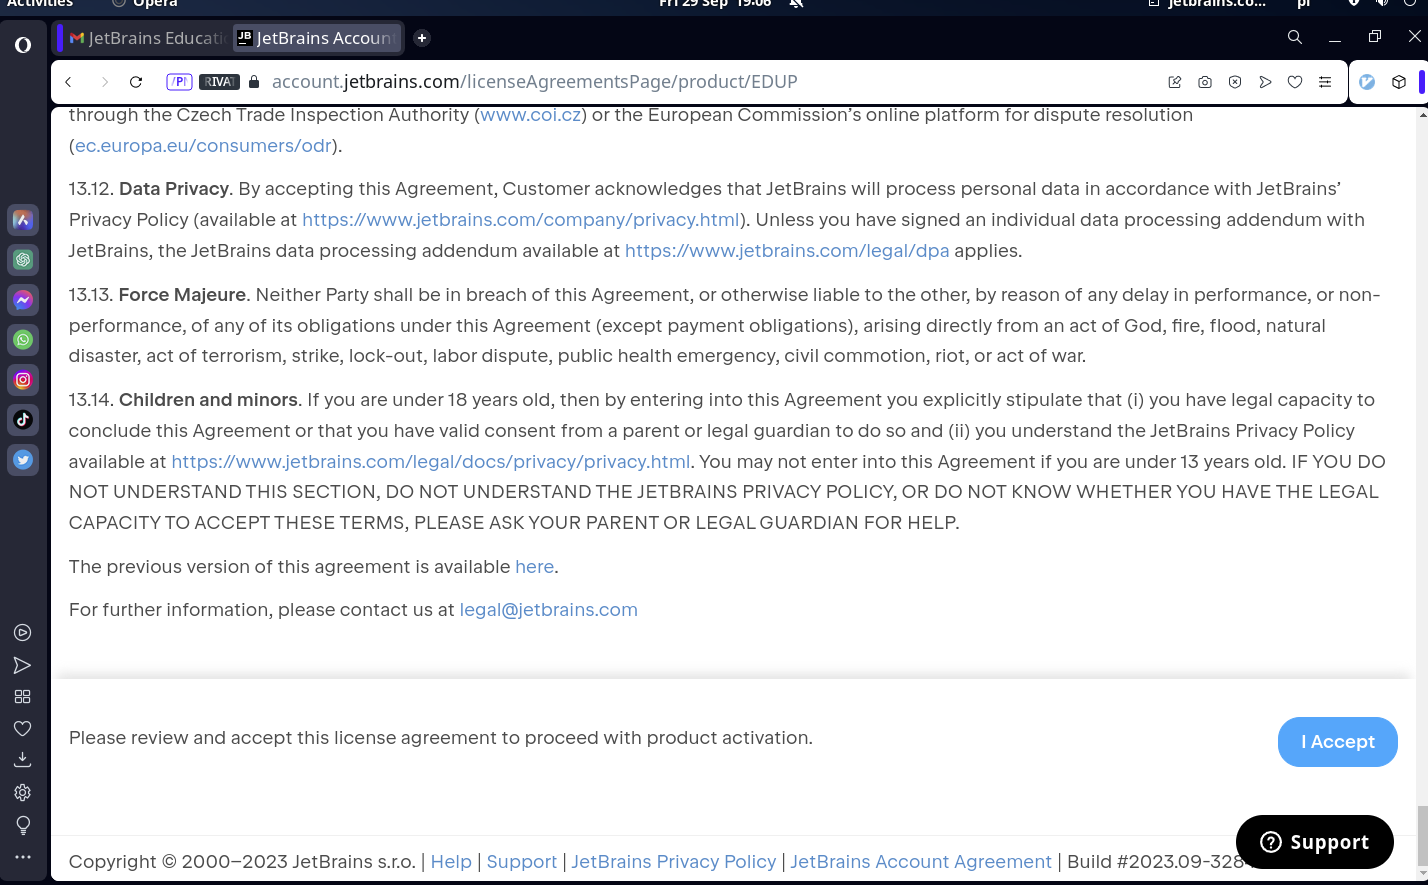Click the padlock site security icon
Viewport: 1428px width, 885px height.
[x=254, y=82]
